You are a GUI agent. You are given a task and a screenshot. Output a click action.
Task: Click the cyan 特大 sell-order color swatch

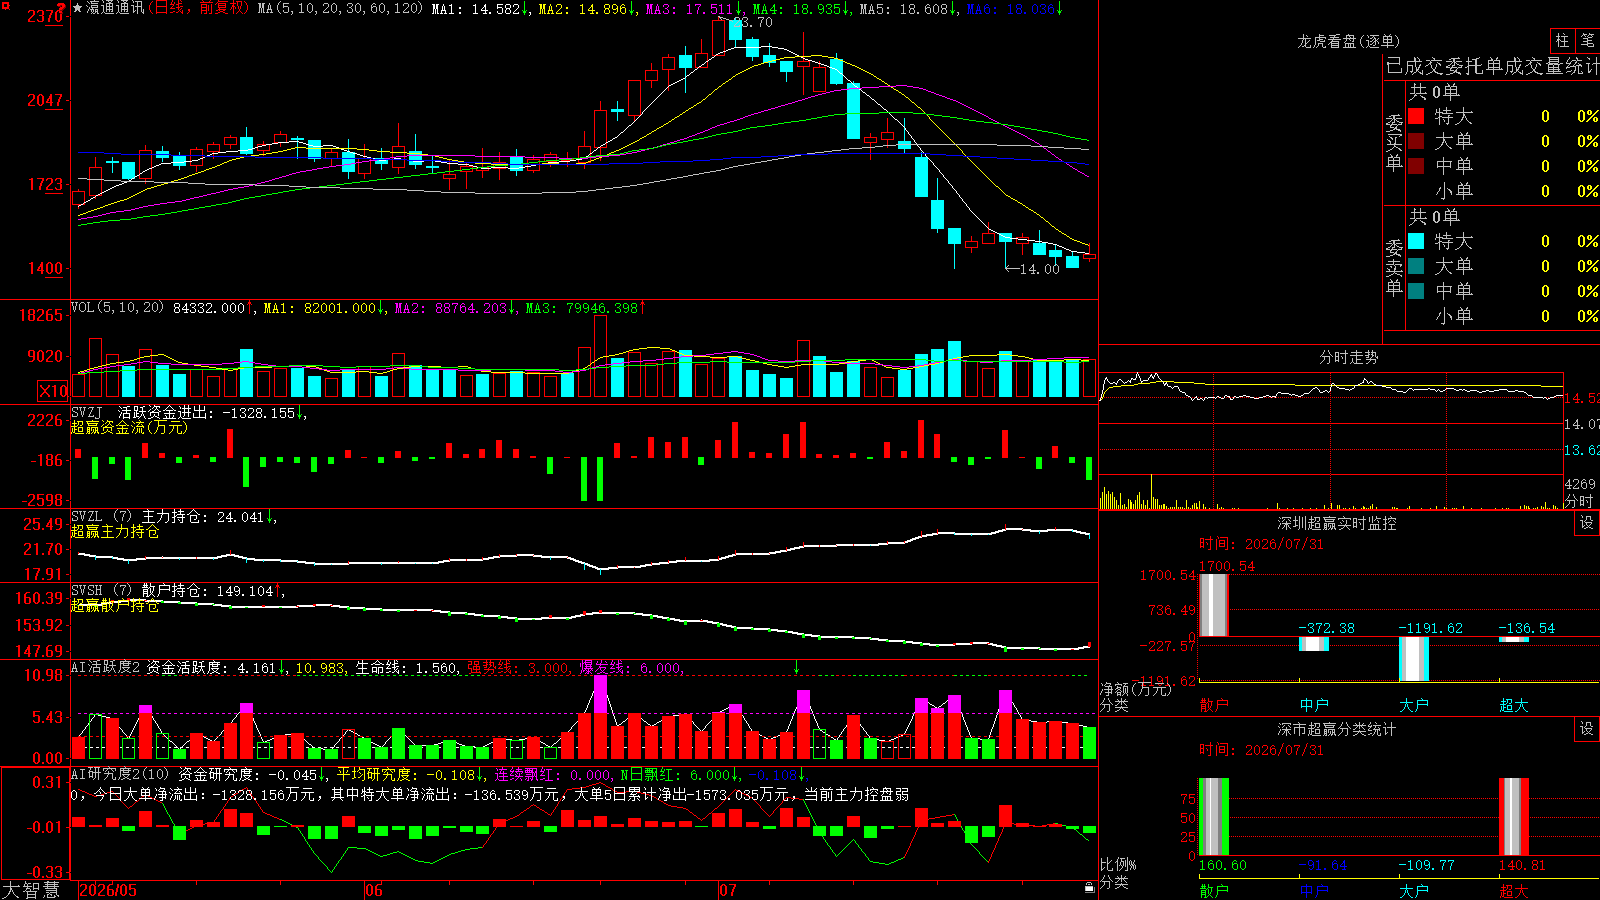pyautogui.click(x=1416, y=241)
